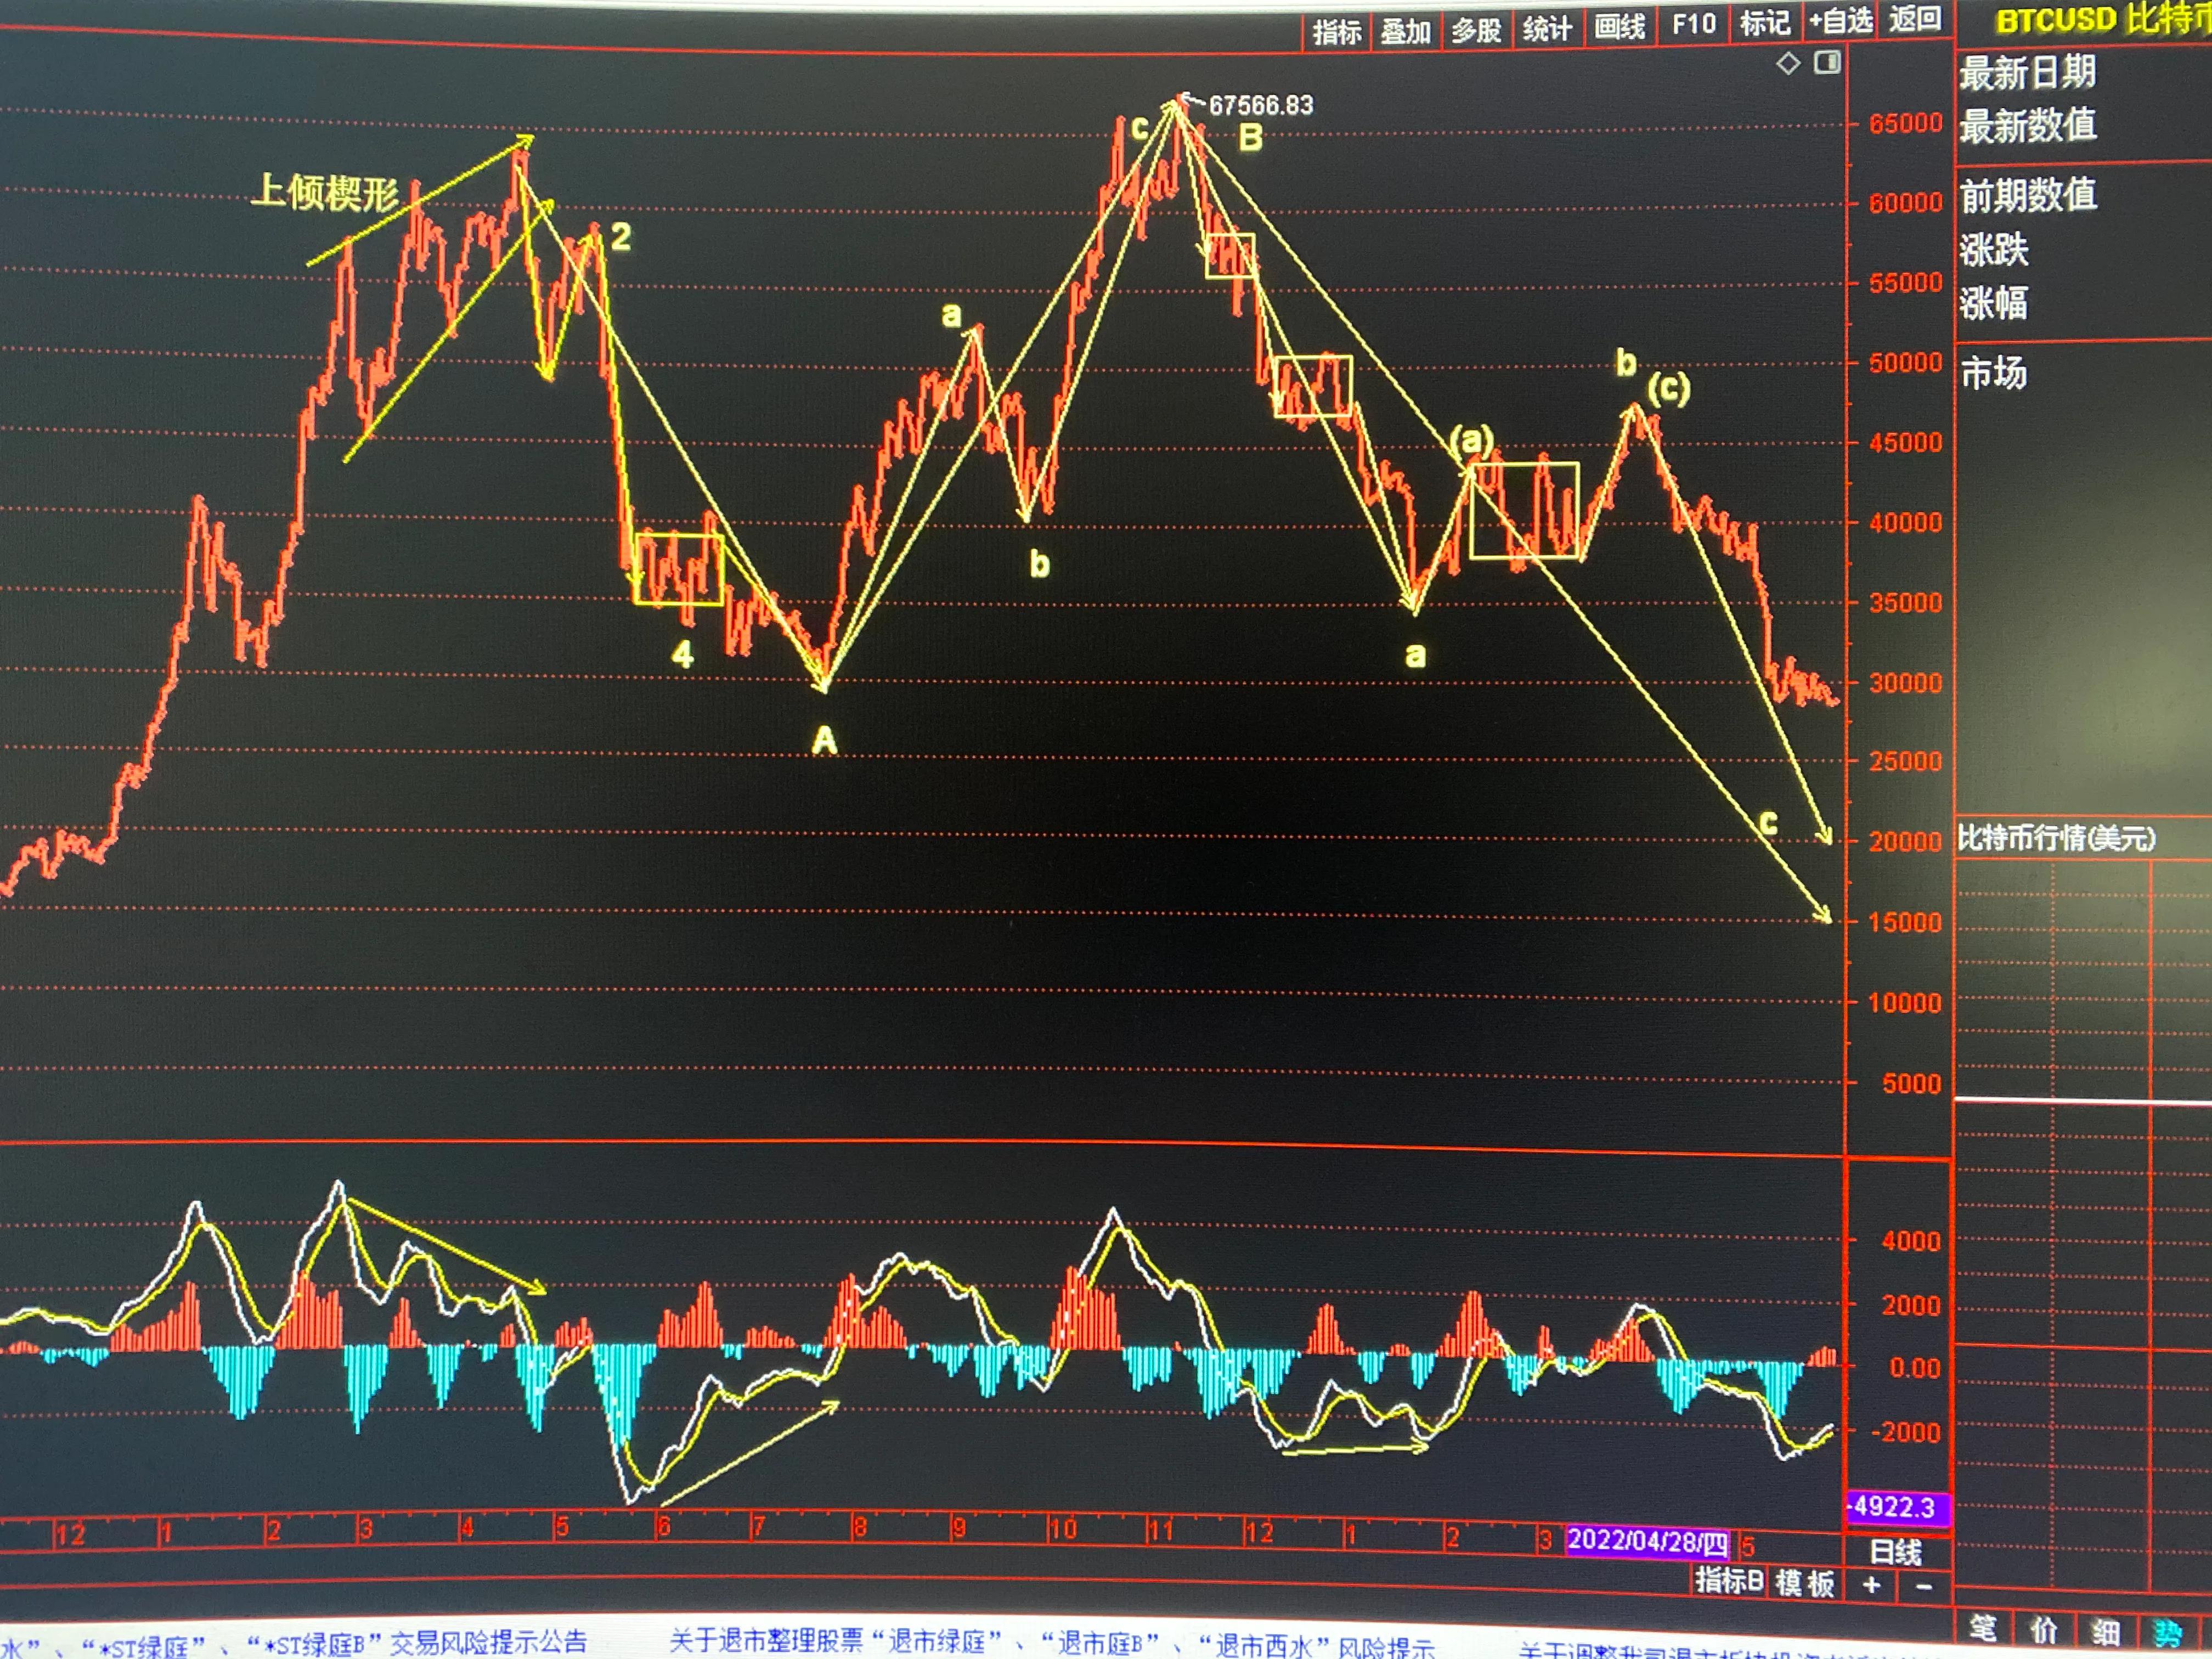Toggle the side panel layout icon
This screenshot has width=2212, height=1659.
pos(1827,63)
